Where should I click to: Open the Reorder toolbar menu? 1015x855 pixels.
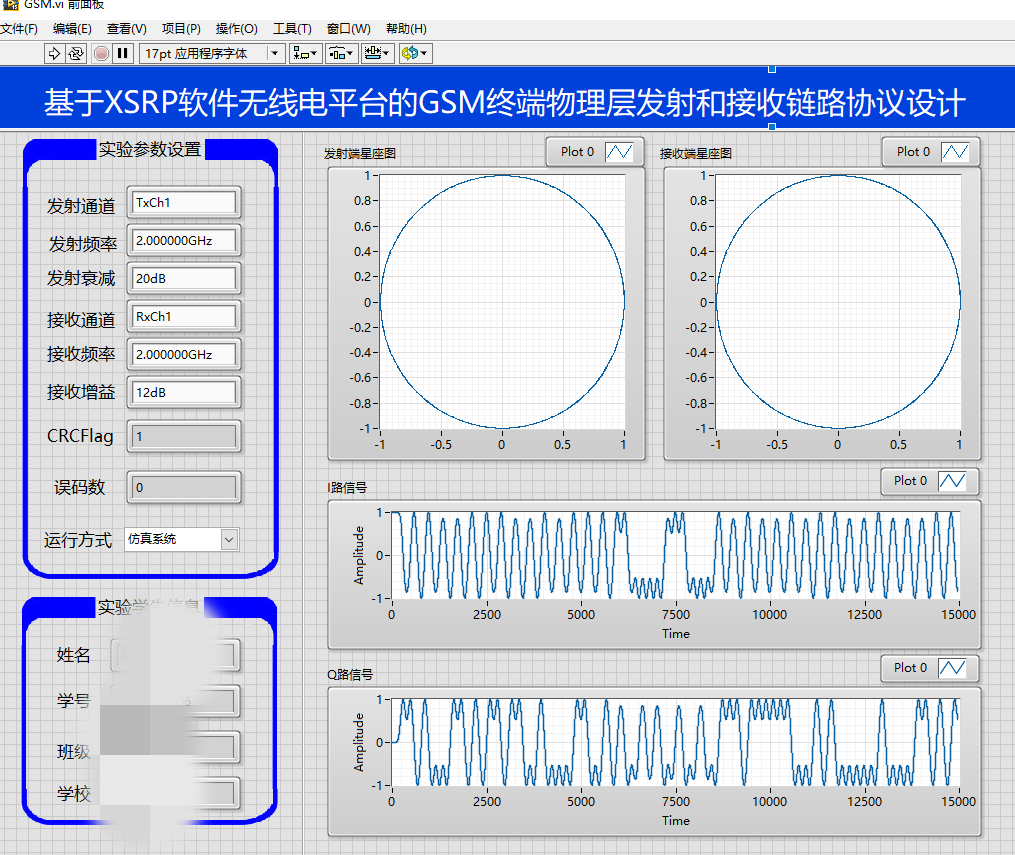[415, 53]
